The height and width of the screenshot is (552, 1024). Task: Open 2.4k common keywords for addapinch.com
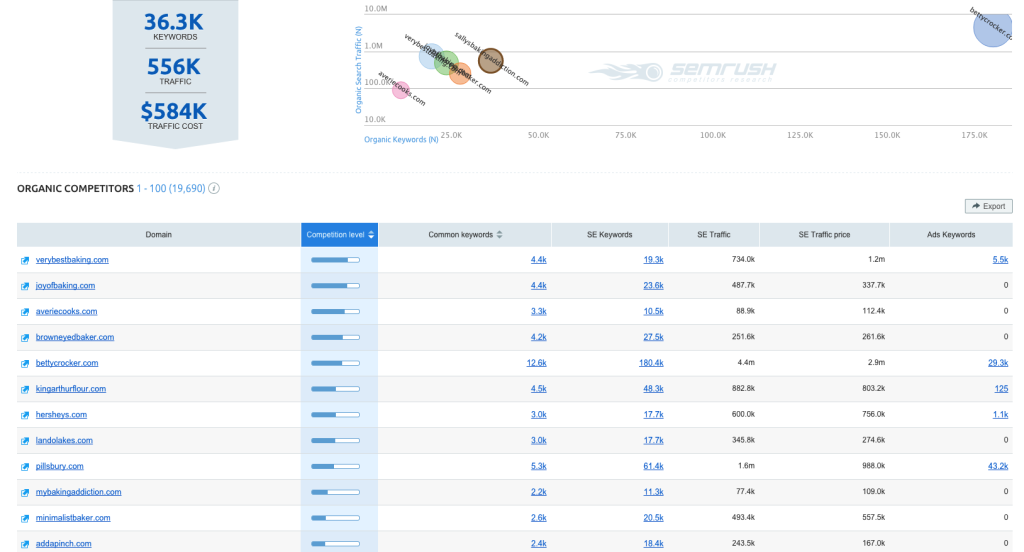(x=539, y=544)
